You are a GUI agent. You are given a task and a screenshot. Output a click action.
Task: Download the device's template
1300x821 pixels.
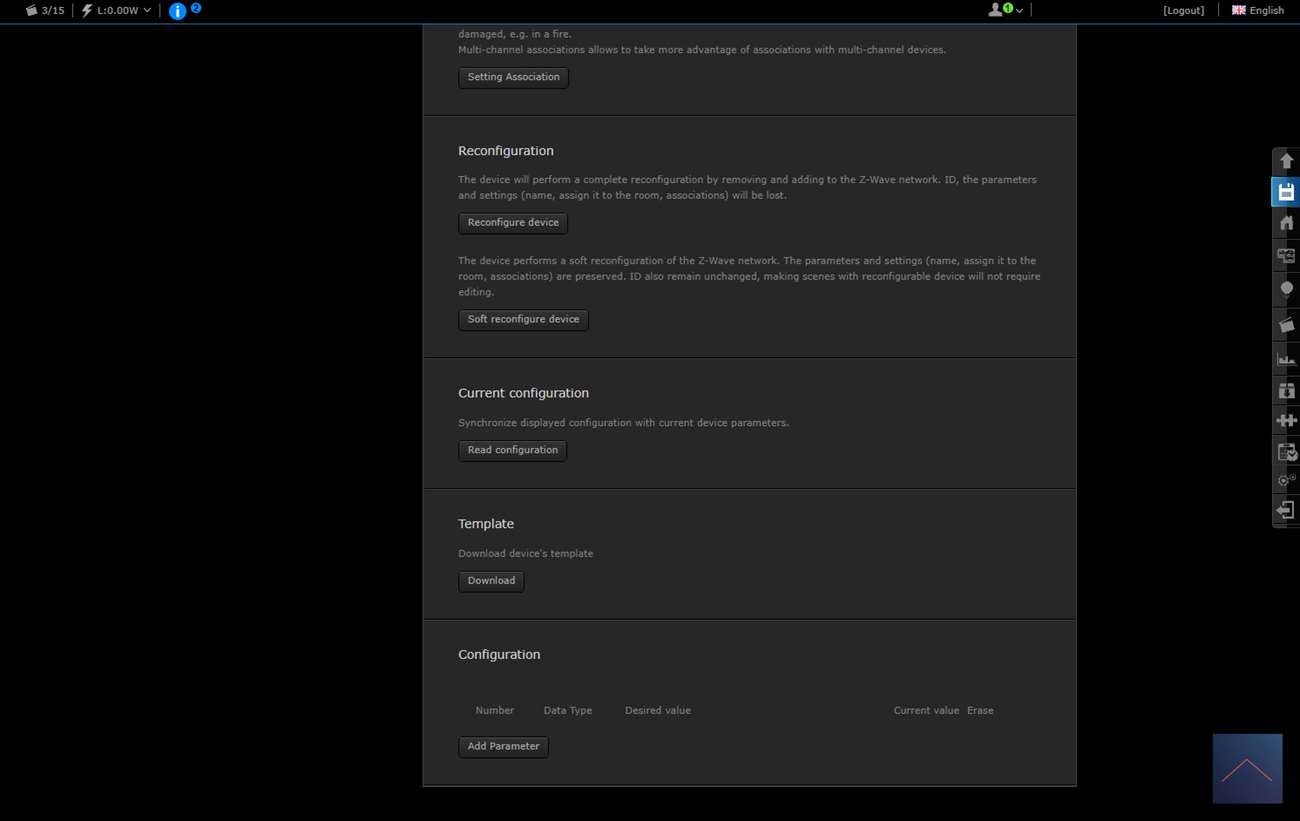[491, 581]
